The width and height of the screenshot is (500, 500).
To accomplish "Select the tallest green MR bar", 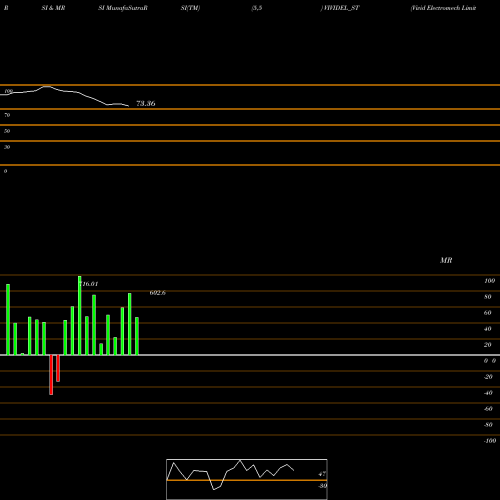I will point(79,315).
